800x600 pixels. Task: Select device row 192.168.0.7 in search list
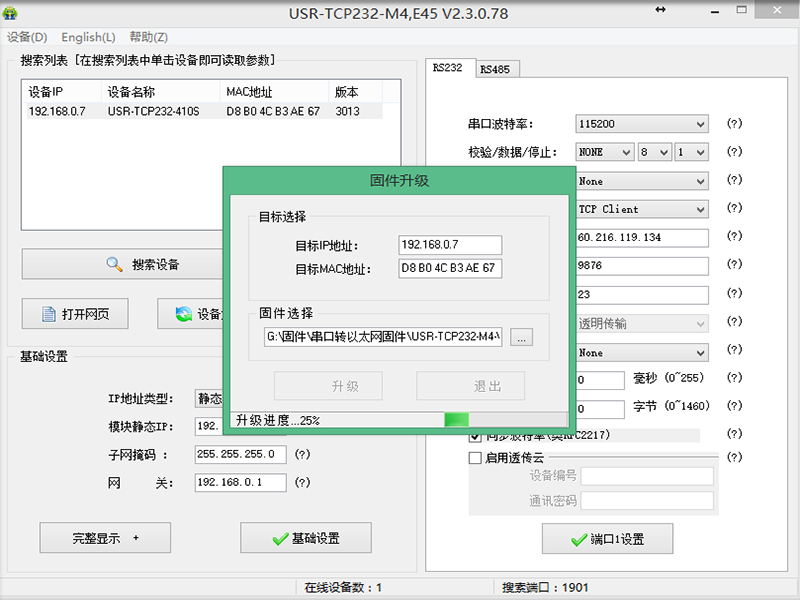(200, 111)
